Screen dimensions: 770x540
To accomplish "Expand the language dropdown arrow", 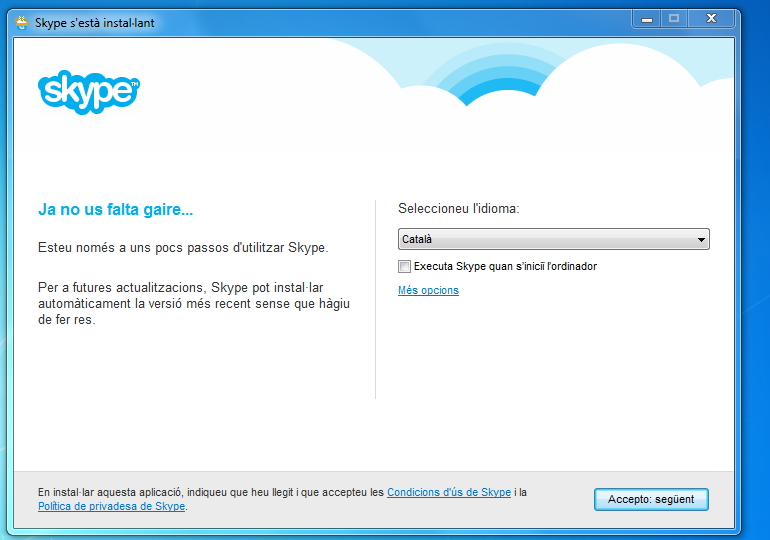I will pos(701,240).
